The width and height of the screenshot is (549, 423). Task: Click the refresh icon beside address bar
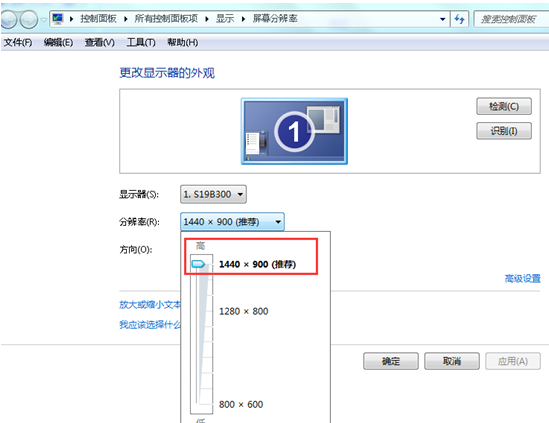click(459, 19)
